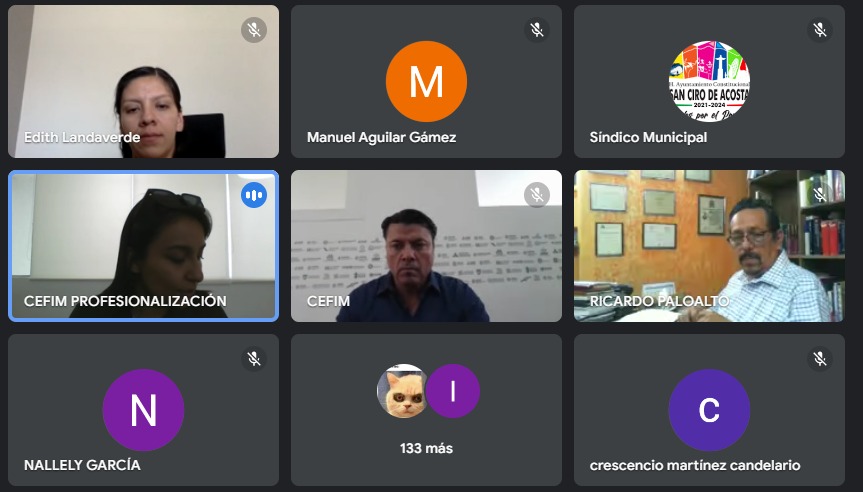863x492 pixels.
Task: Select the San Ciro de Acosta logo avatar
Action: (x=709, y=81)
